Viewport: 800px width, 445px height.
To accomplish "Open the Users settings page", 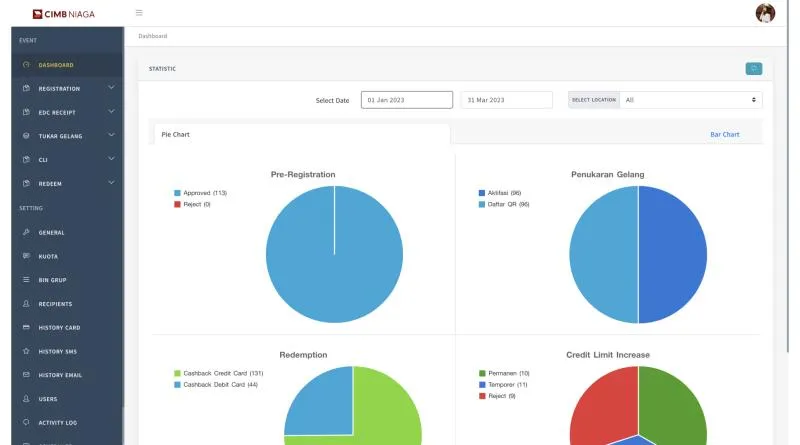I will point(67,399).
